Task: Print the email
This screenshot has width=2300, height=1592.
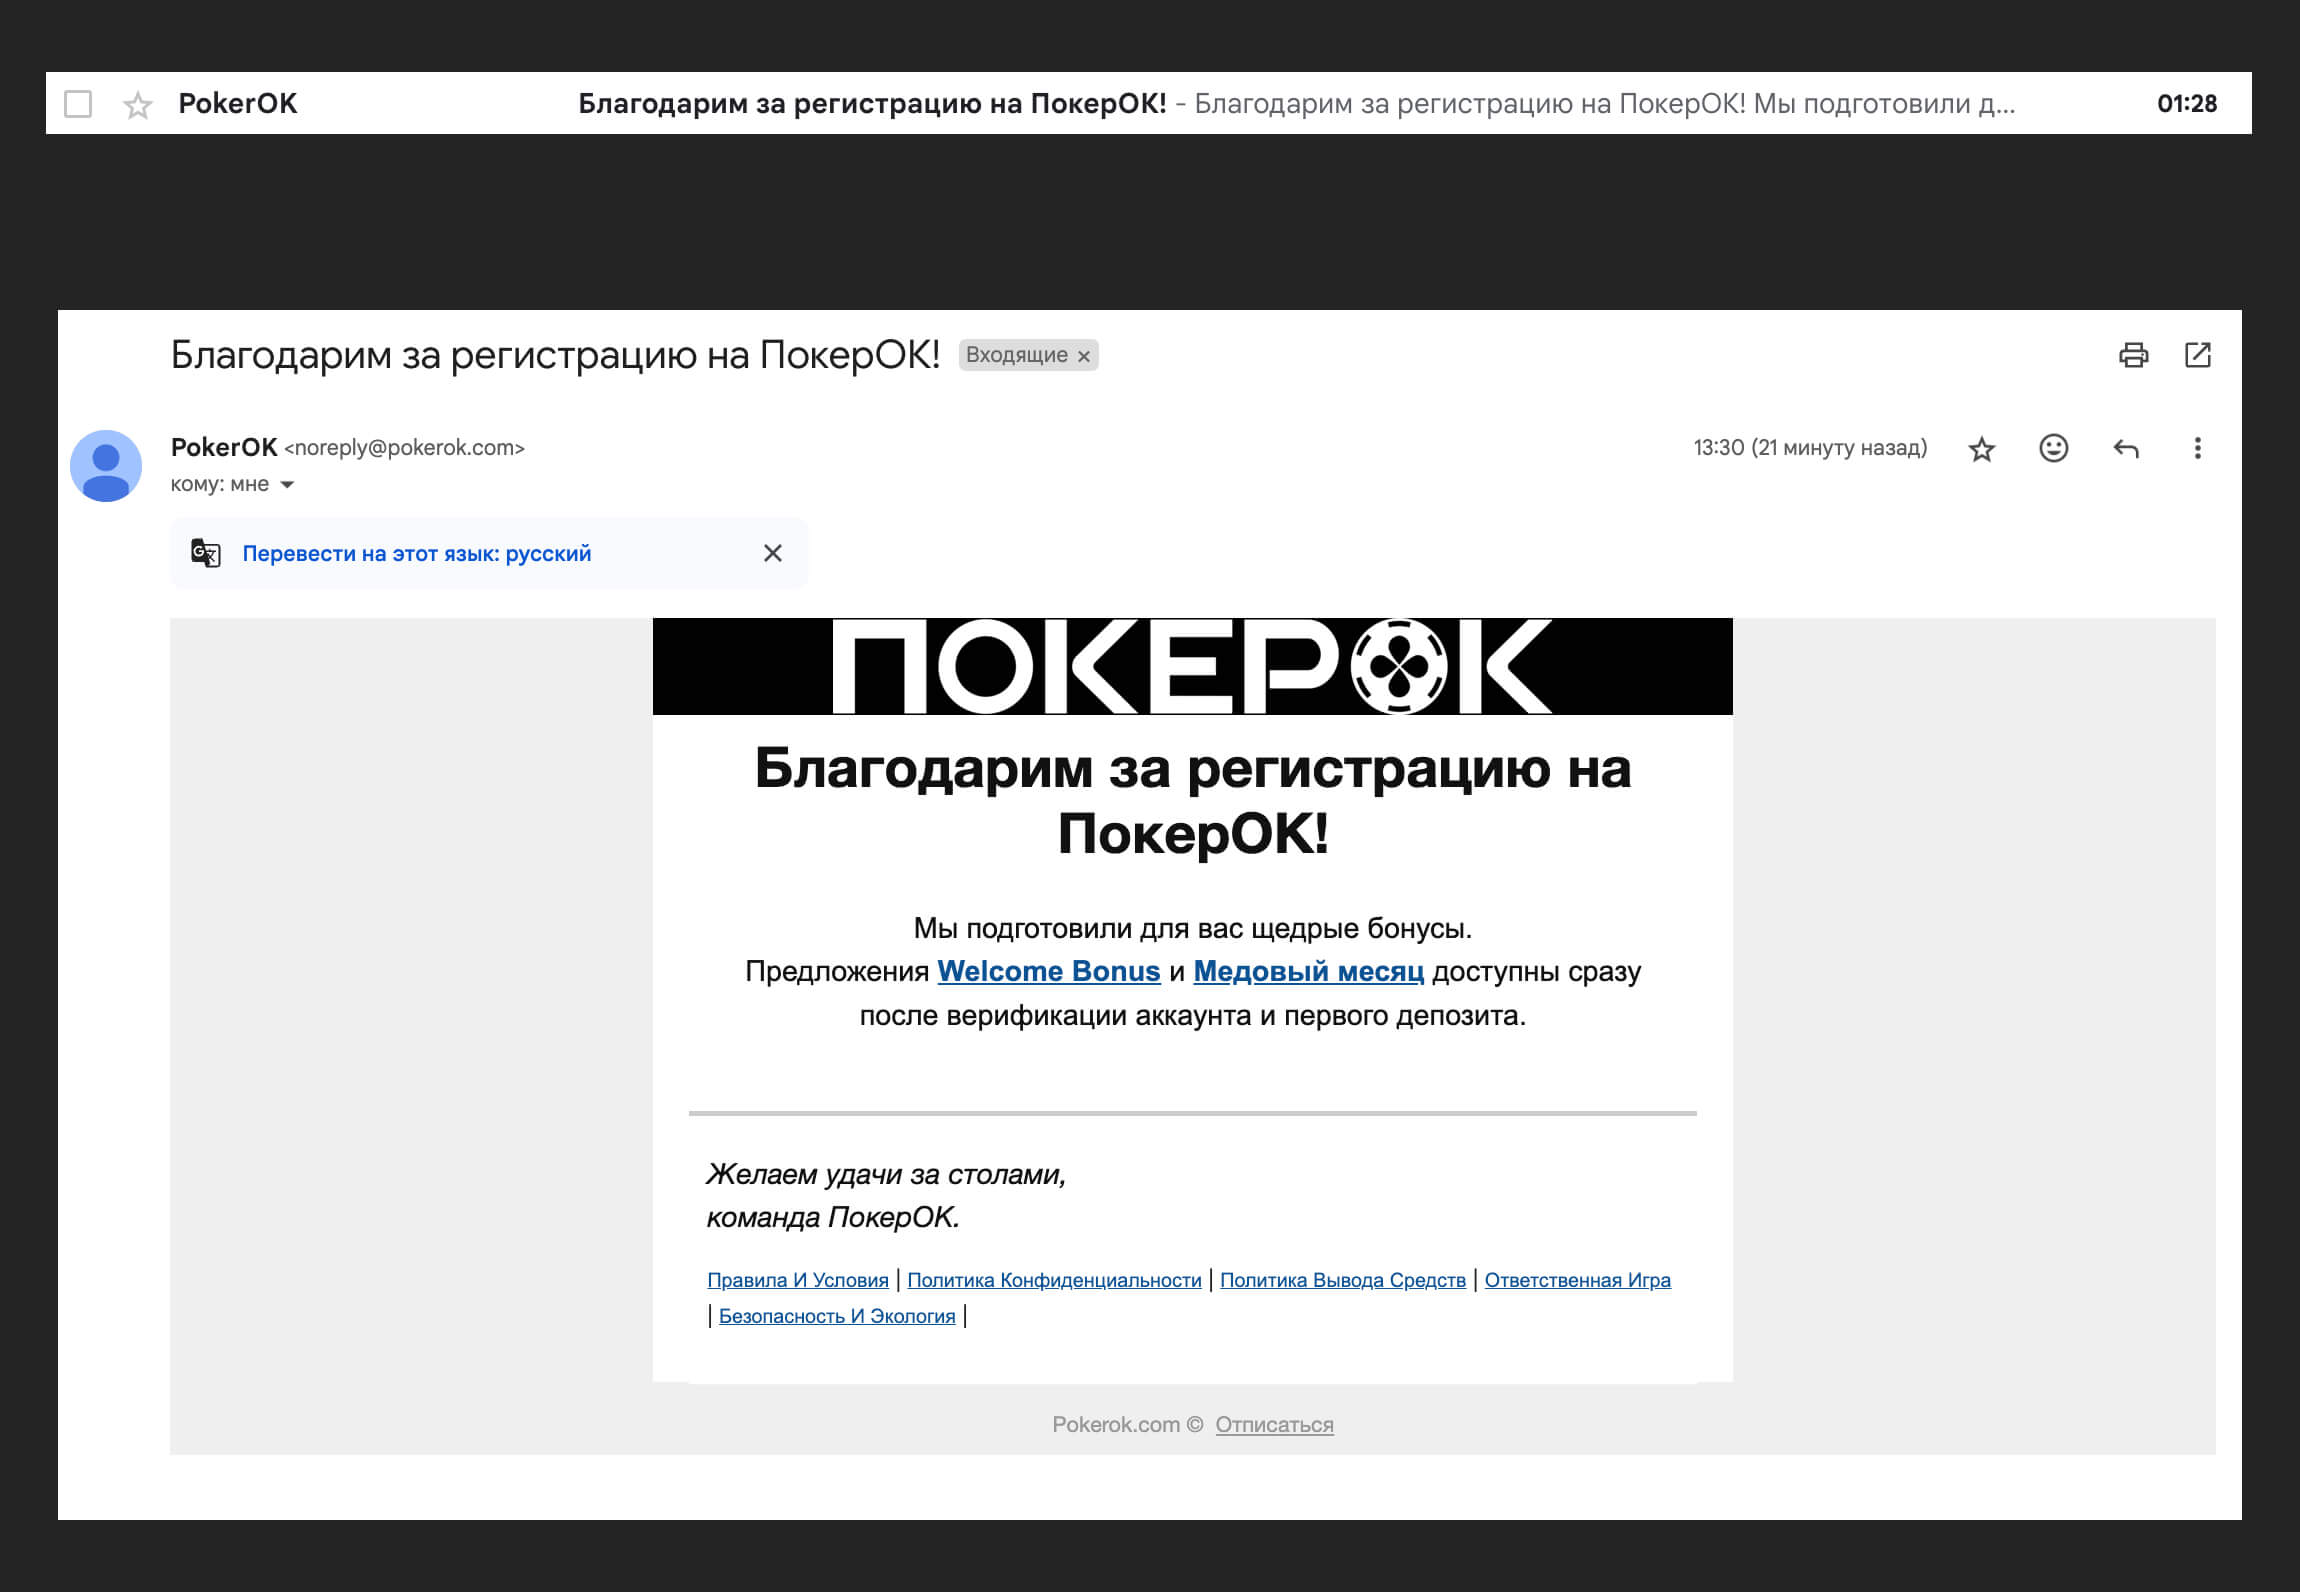Action: 2136,355
